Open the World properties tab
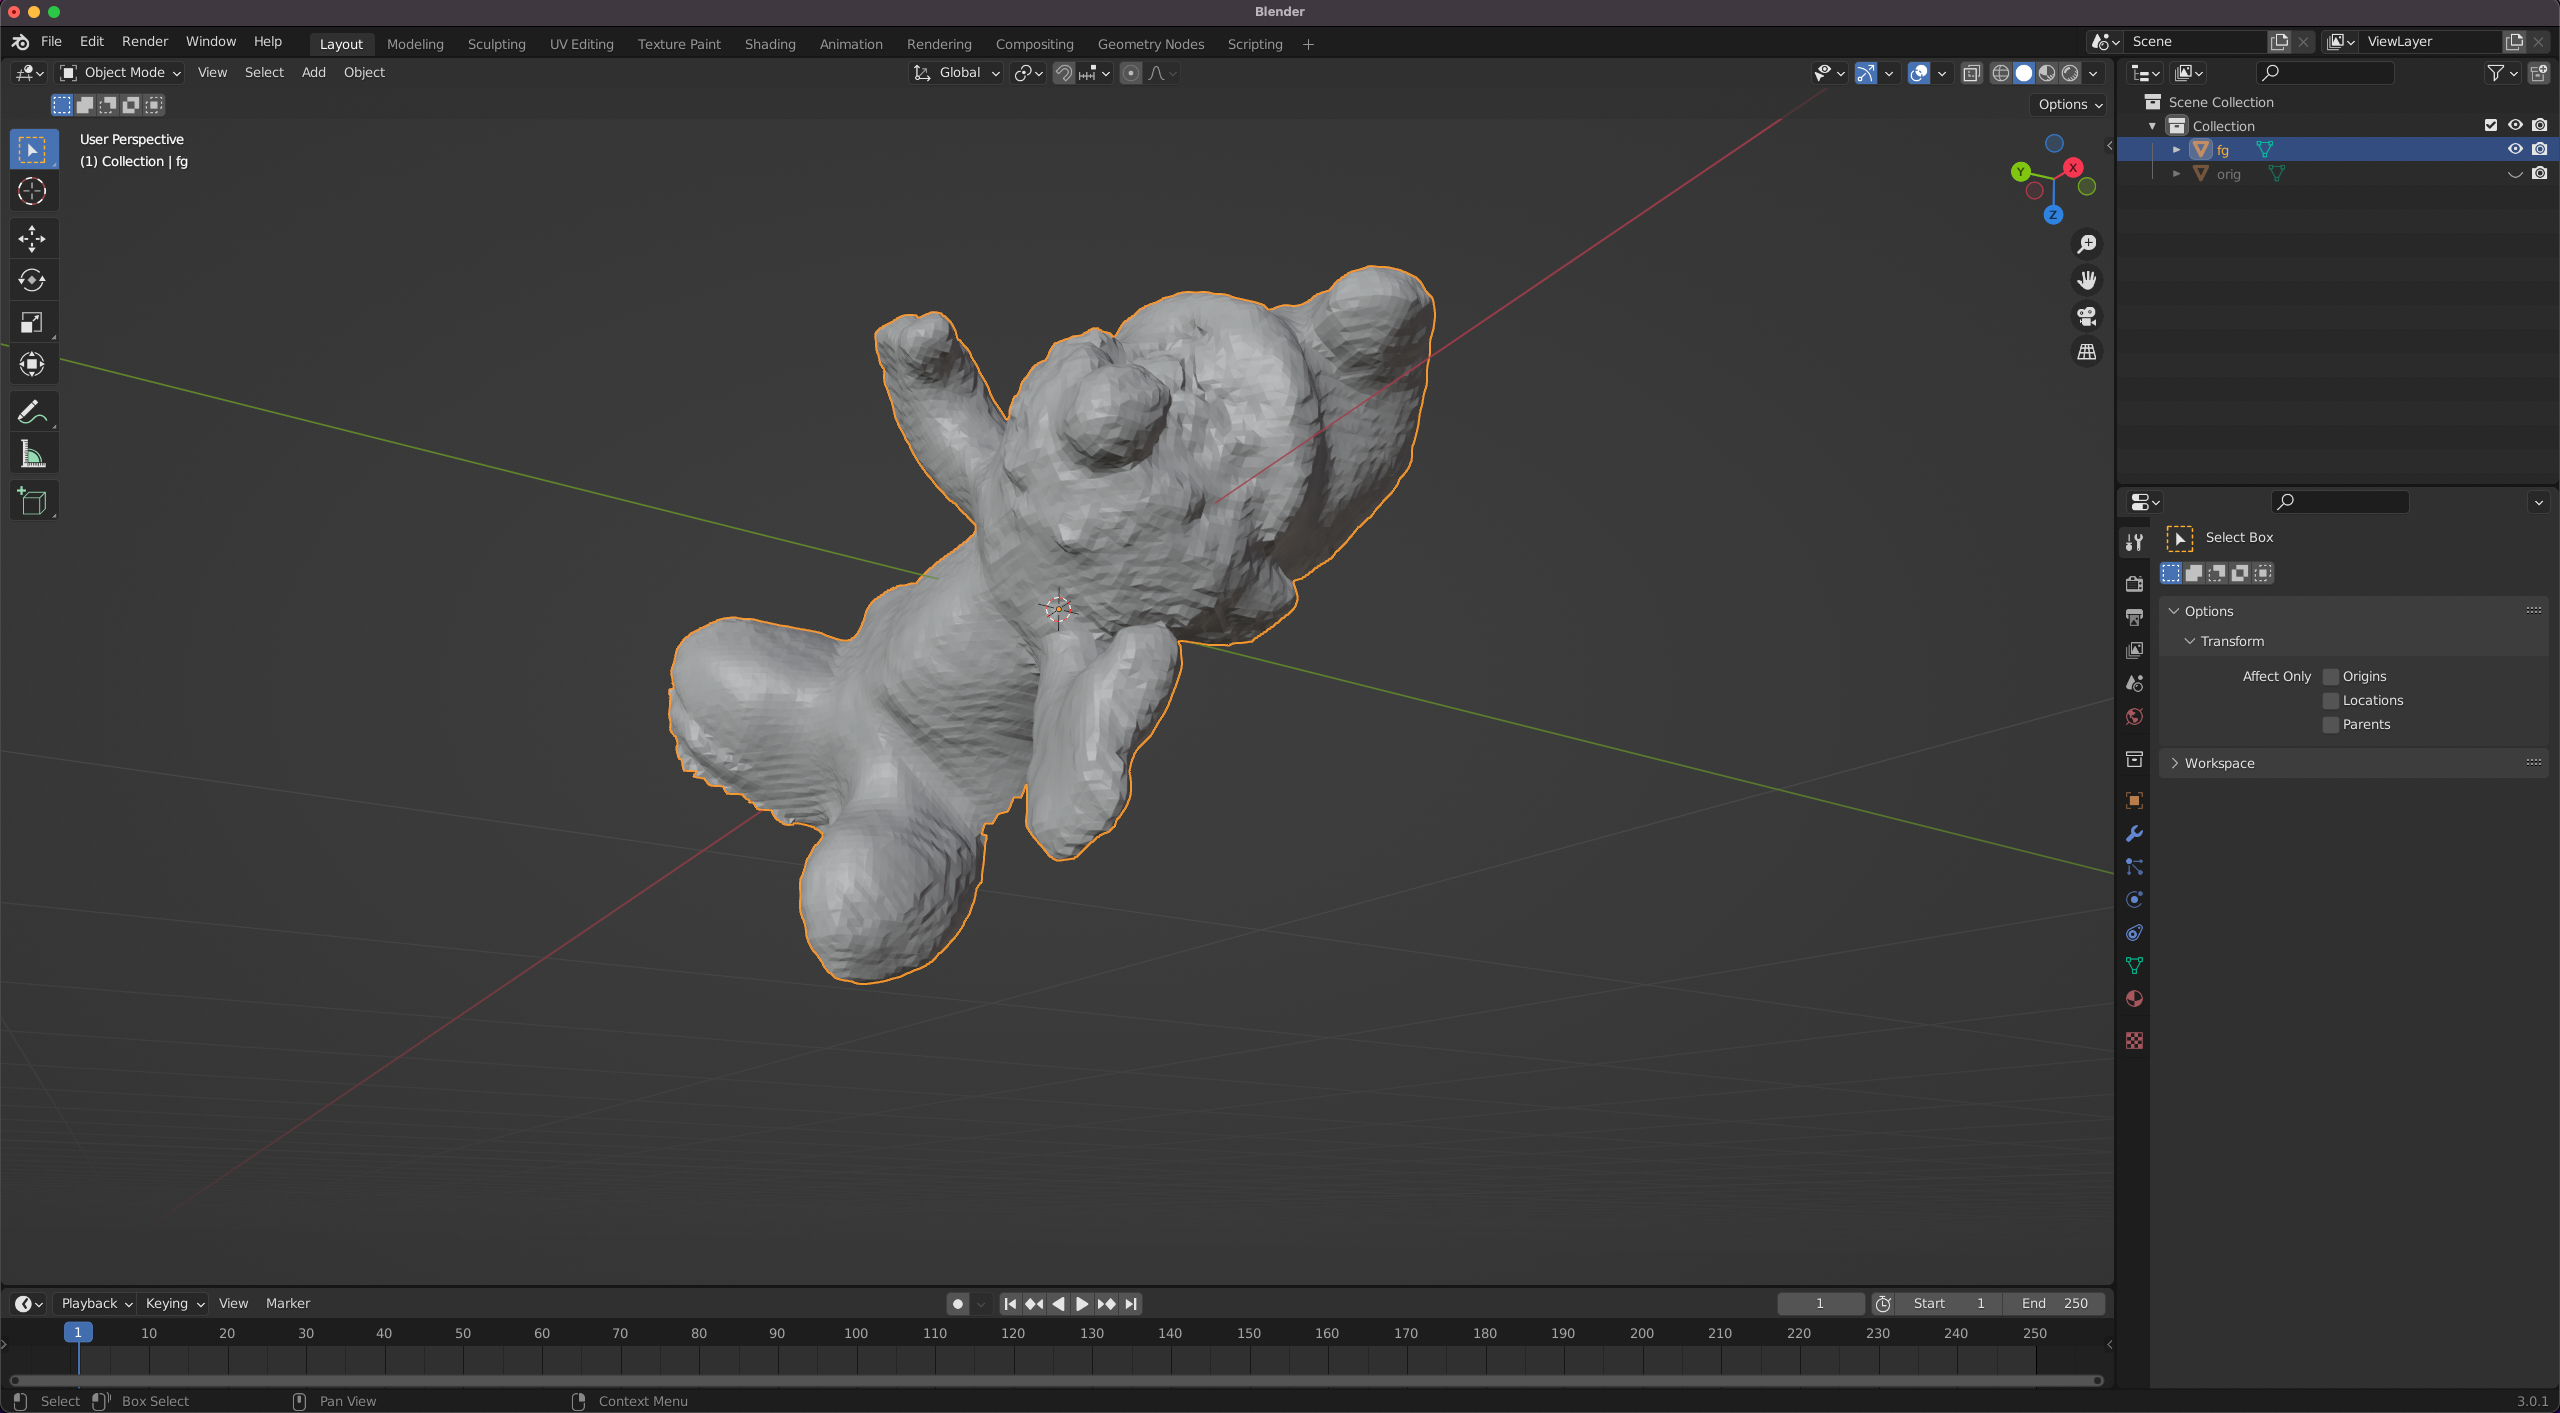 click(x=2134, y=716)
